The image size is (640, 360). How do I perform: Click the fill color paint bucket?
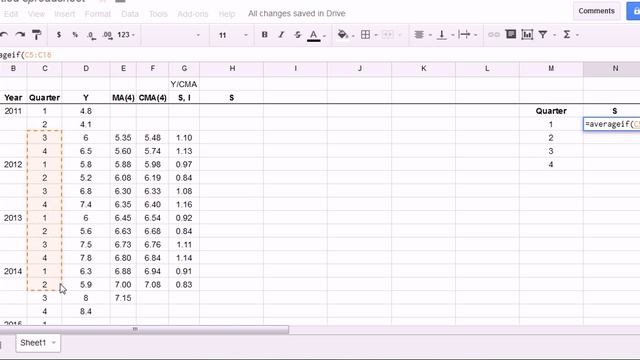[343, 35]
